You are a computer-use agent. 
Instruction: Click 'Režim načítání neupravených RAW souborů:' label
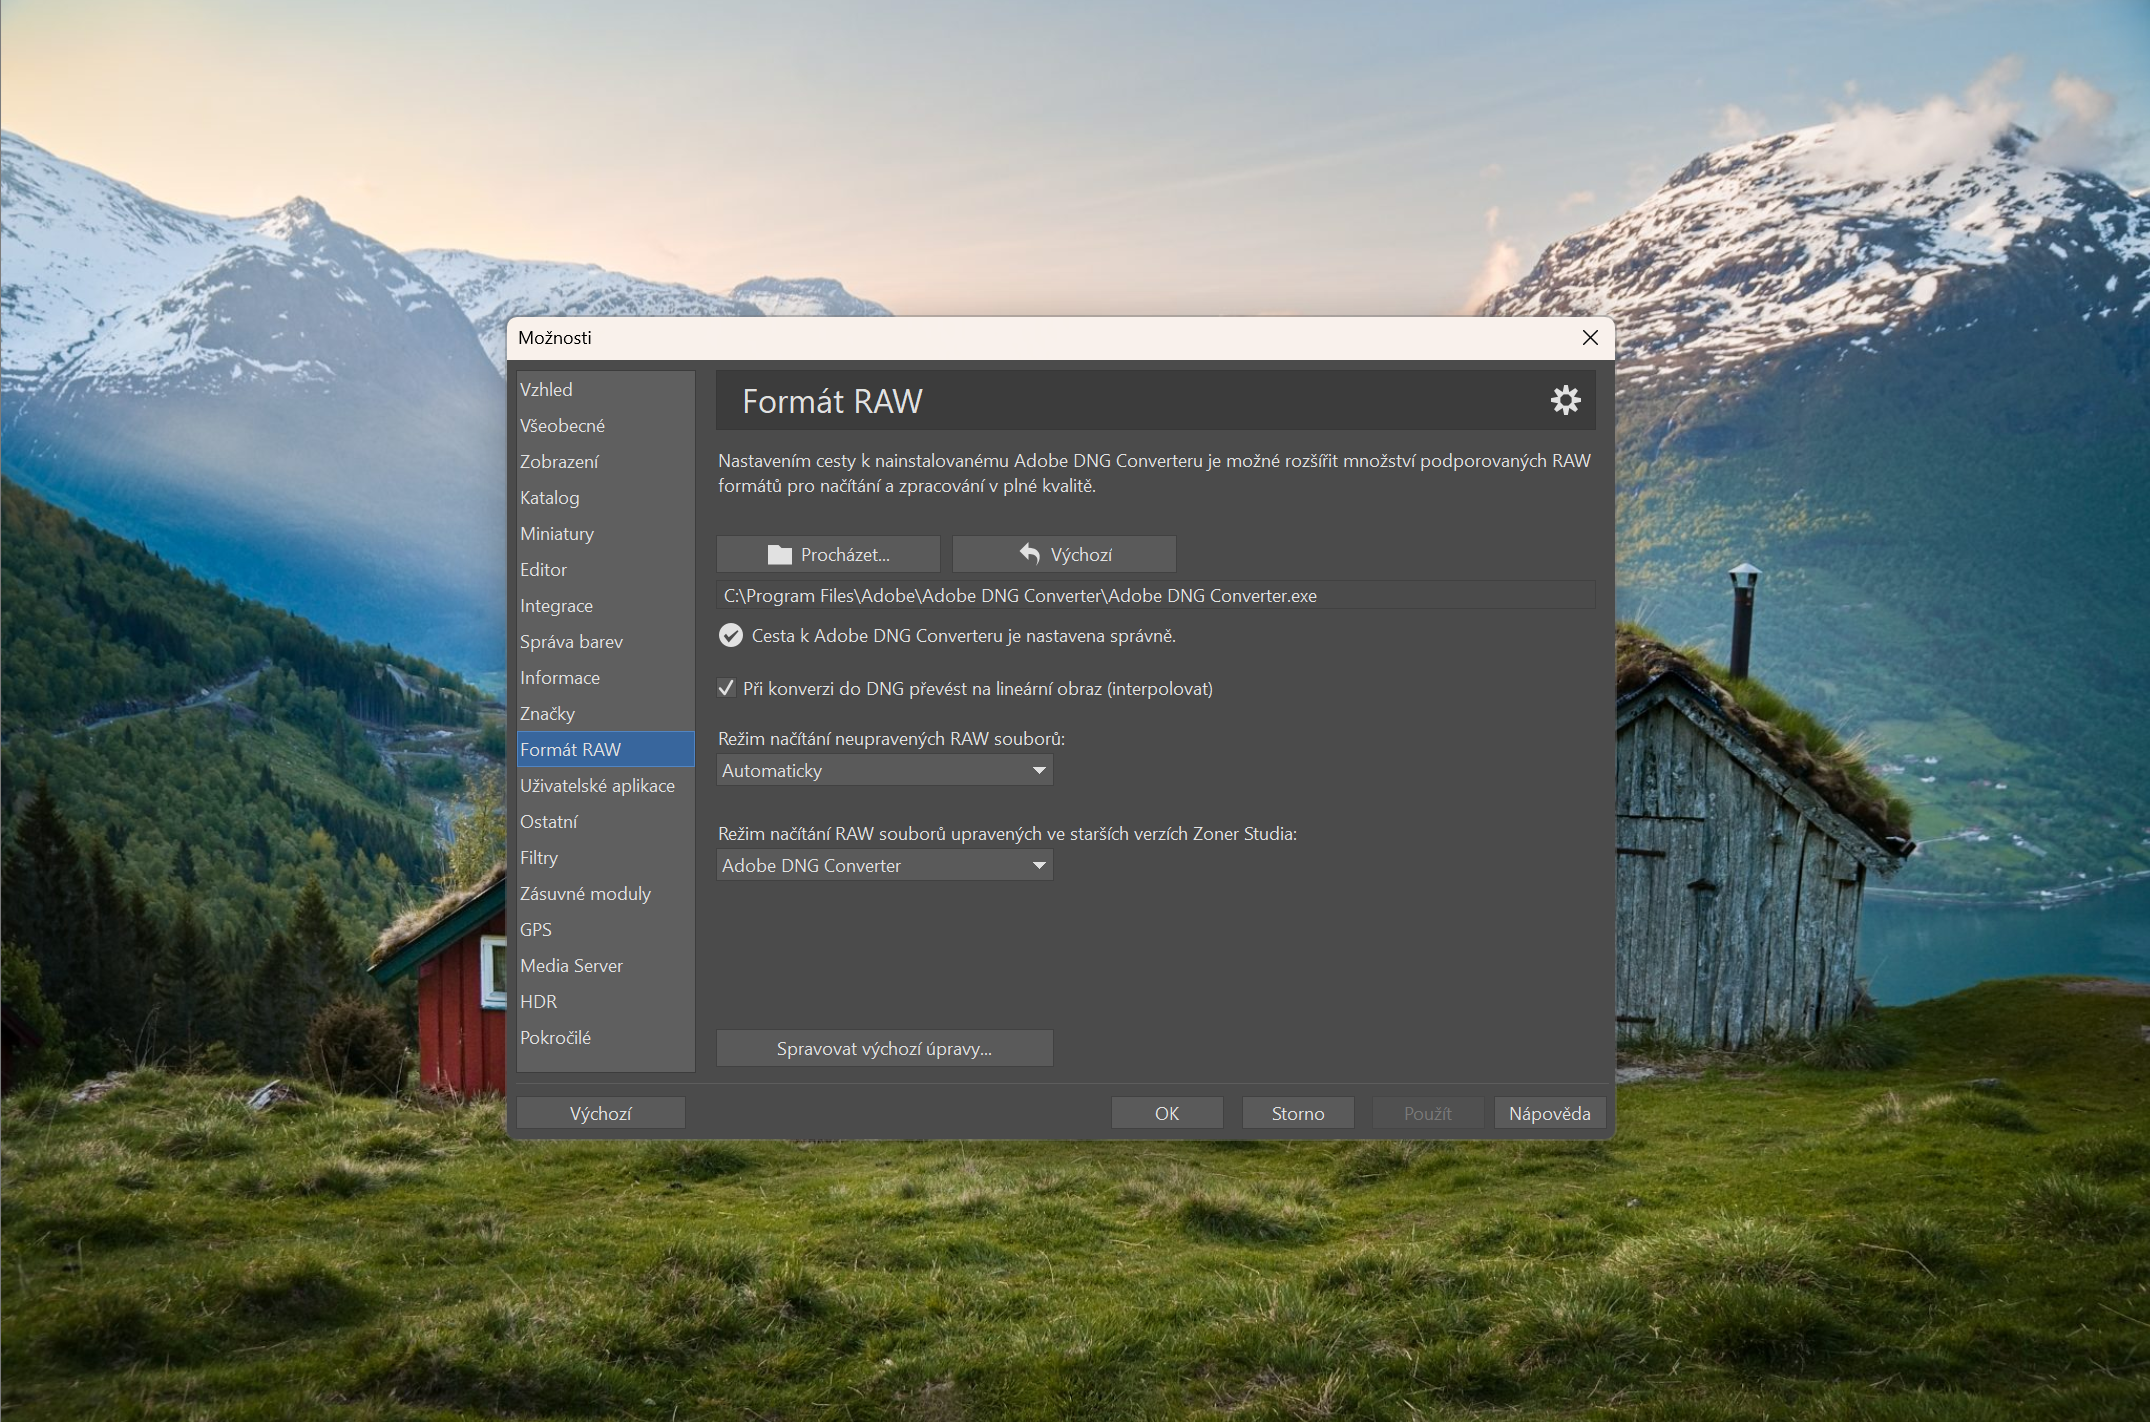click(x=891, y=738)
